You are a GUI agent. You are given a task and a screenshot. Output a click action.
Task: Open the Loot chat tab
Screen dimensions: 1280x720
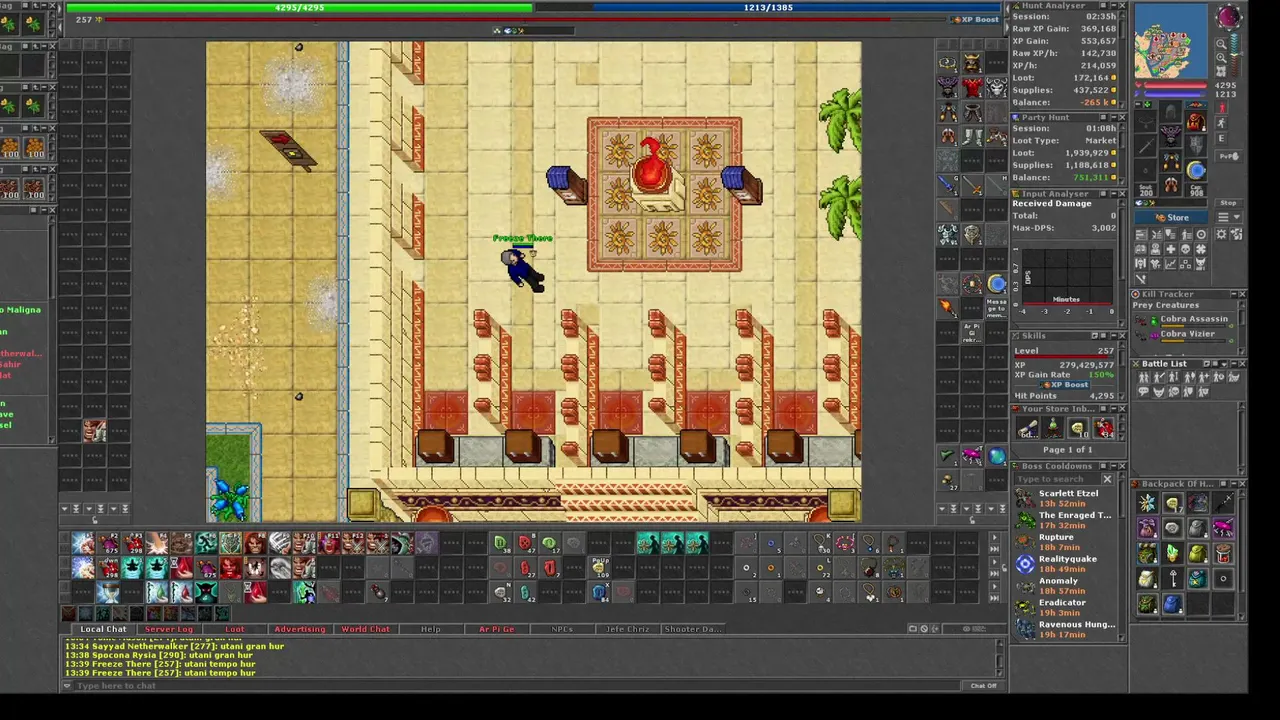point(235,629)
